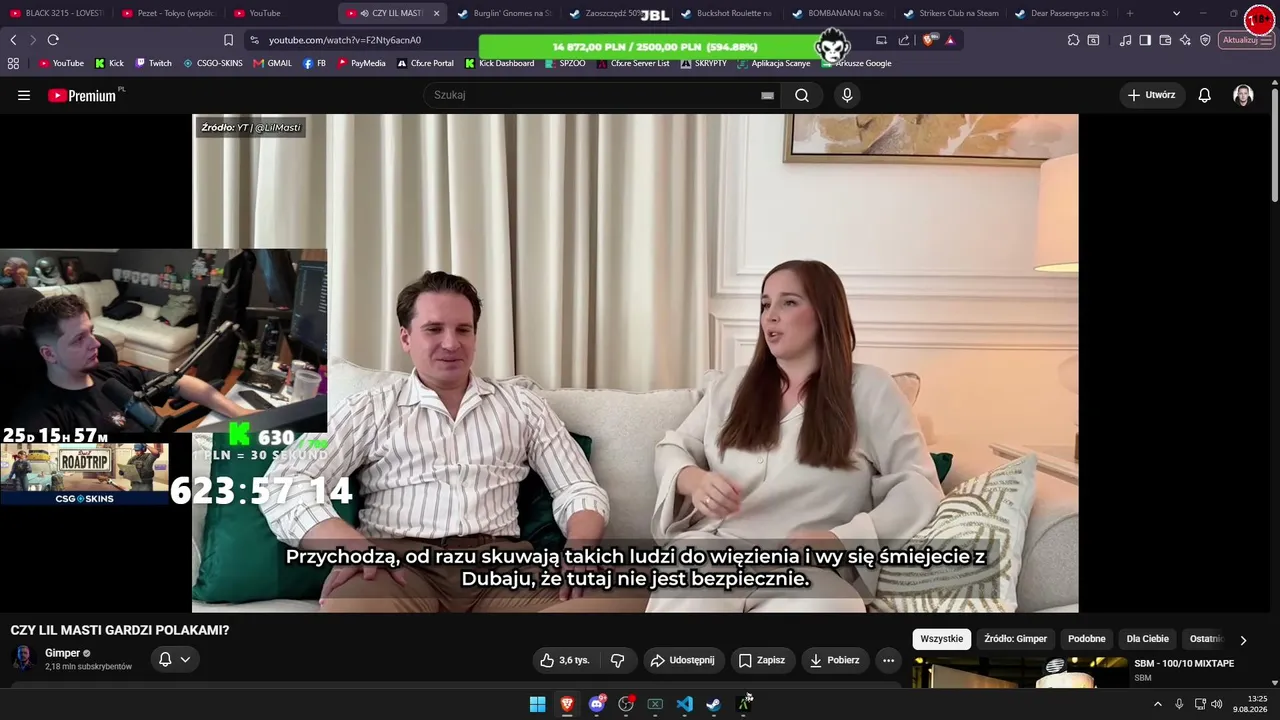
Task: Select the Podobne filter chip
Action: pos(1086,639)
